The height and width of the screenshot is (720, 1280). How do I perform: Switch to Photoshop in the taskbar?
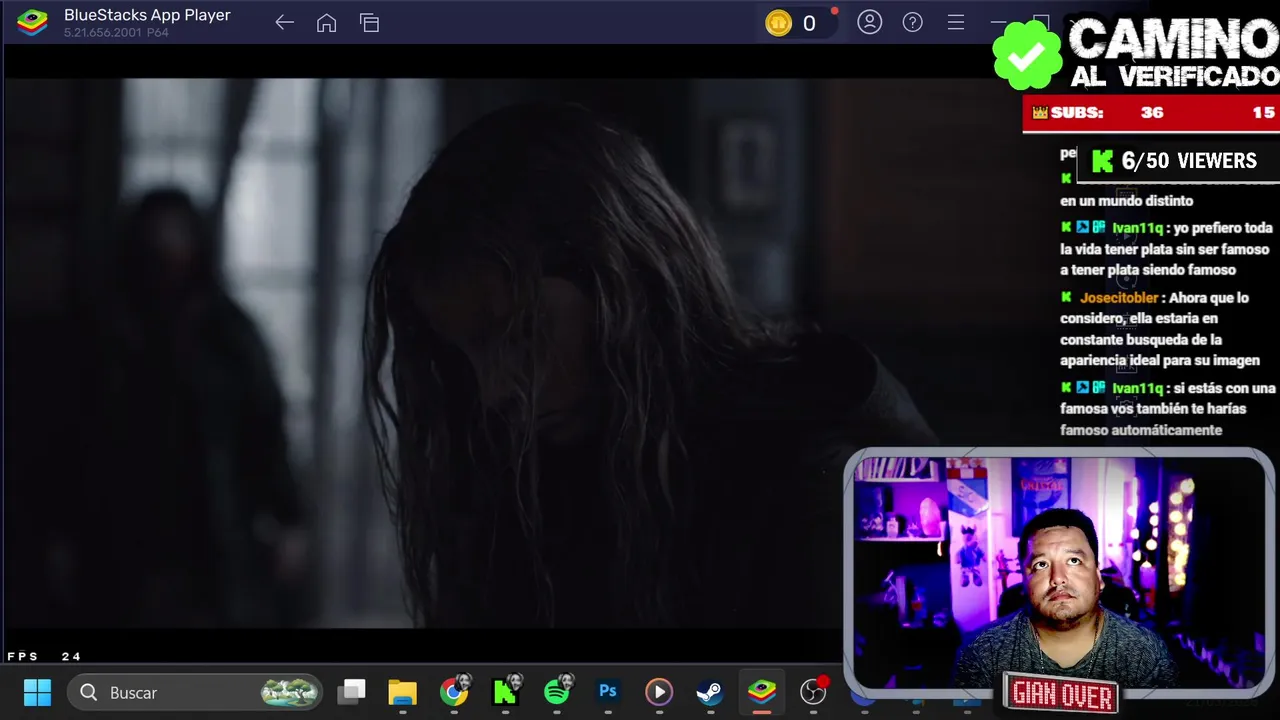click(607, 692)
